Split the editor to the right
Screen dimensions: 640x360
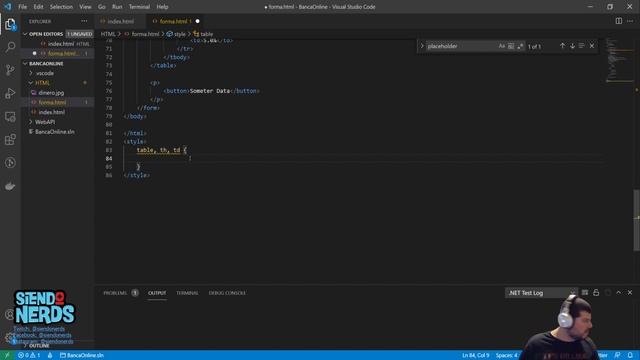click(619, 21)
